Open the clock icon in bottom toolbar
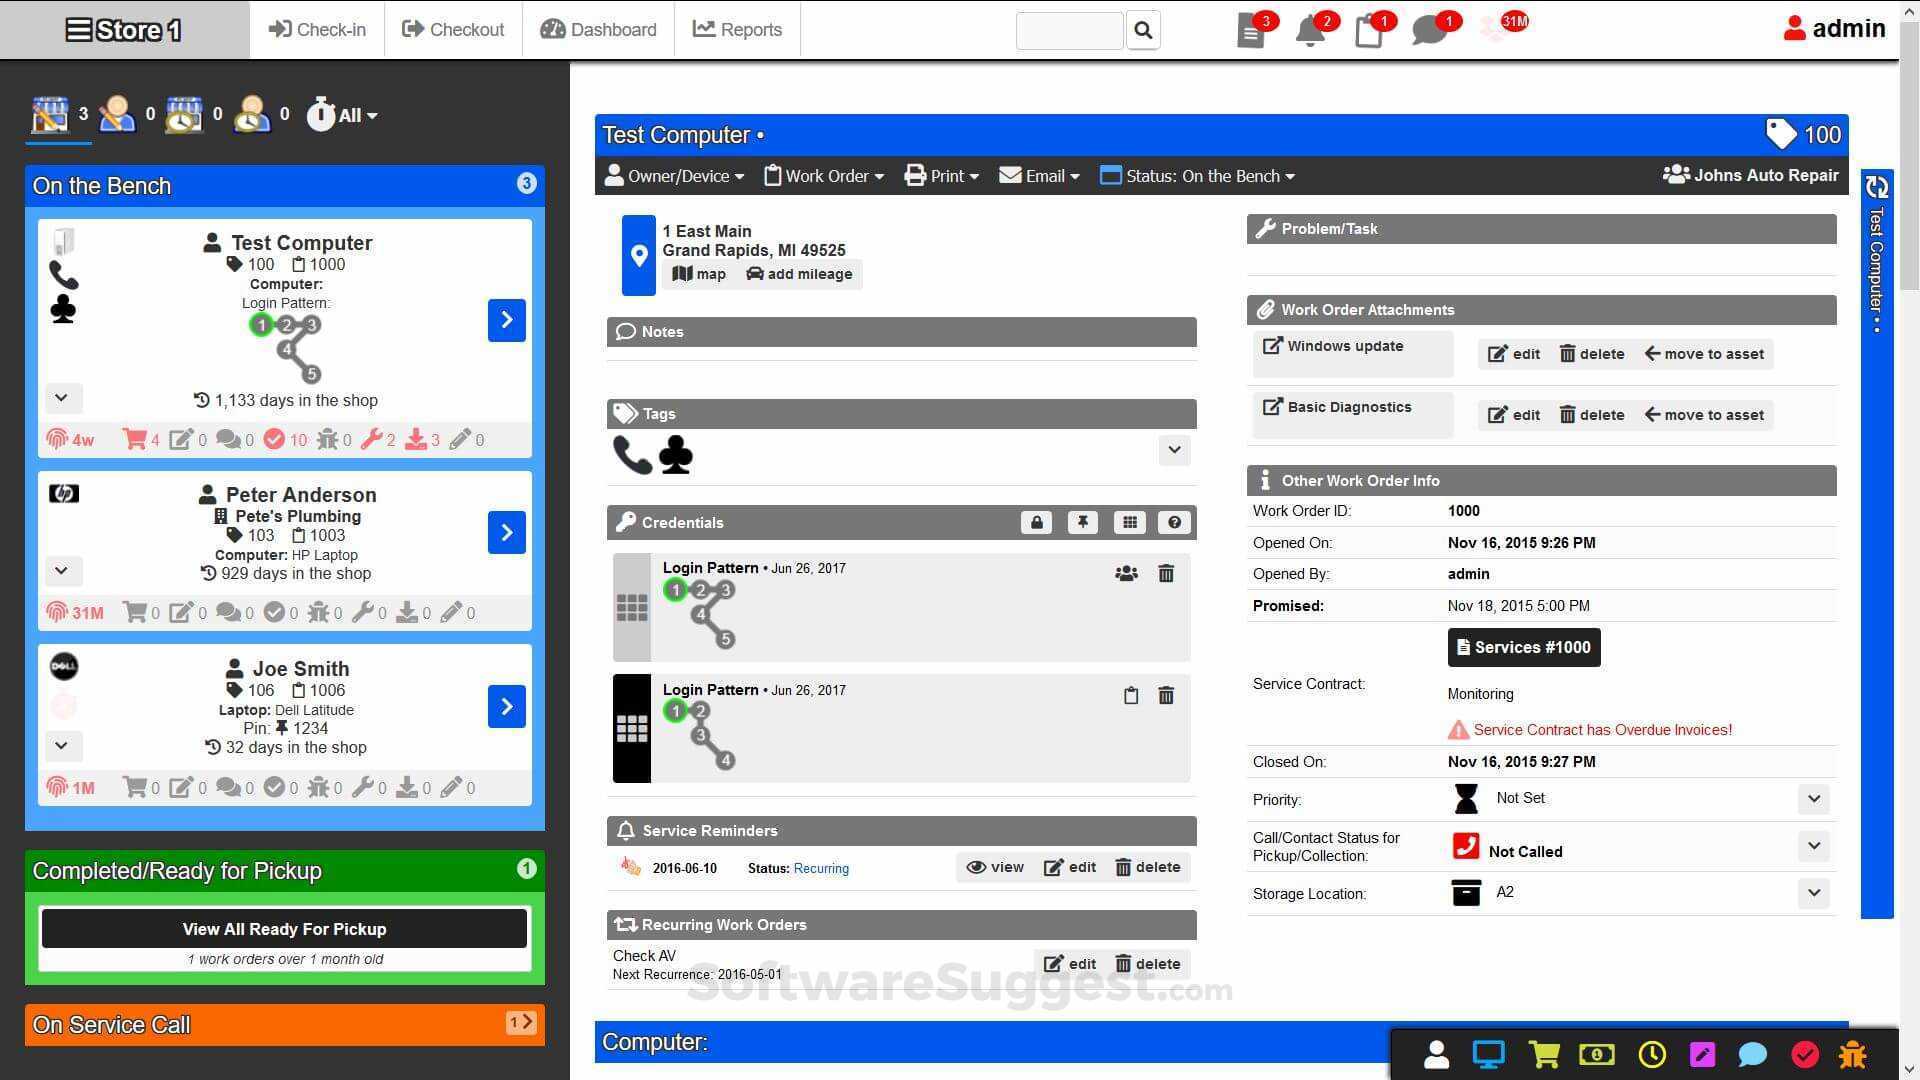 (1650, 1053)
